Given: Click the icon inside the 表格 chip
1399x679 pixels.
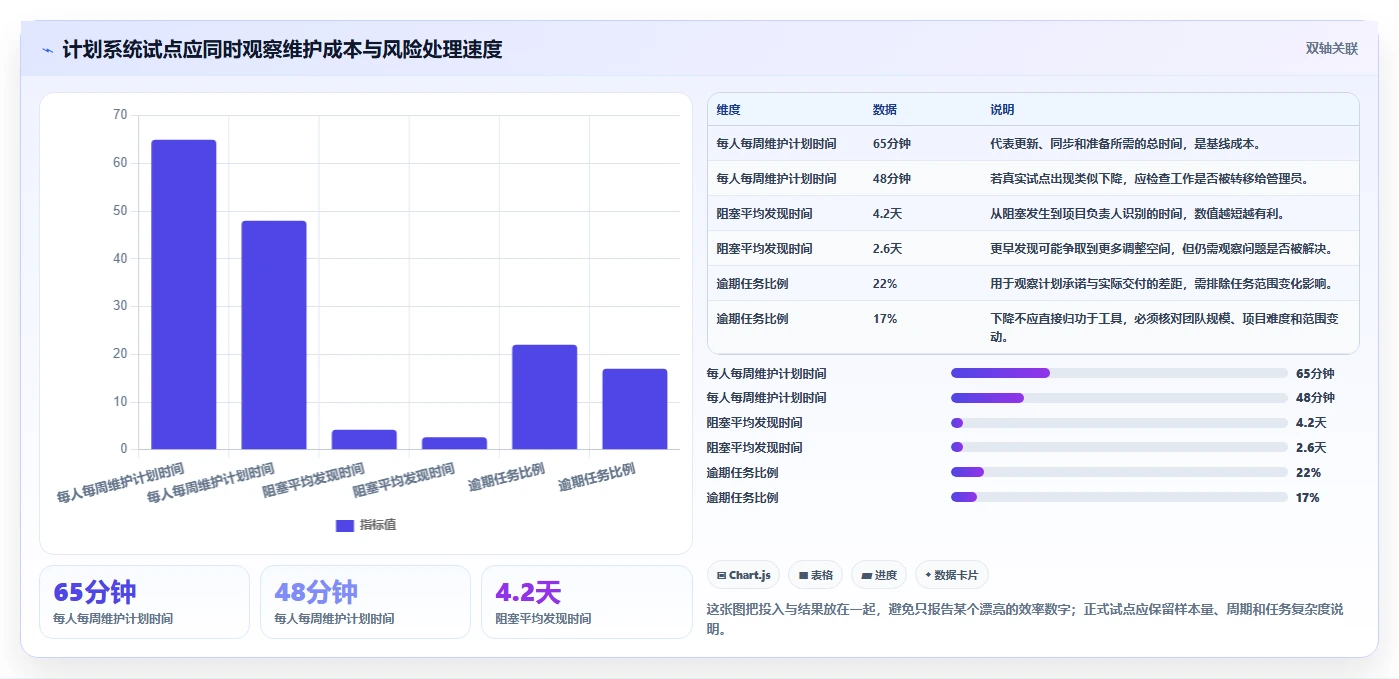Looking at the screenshot, I should (803, 575).
